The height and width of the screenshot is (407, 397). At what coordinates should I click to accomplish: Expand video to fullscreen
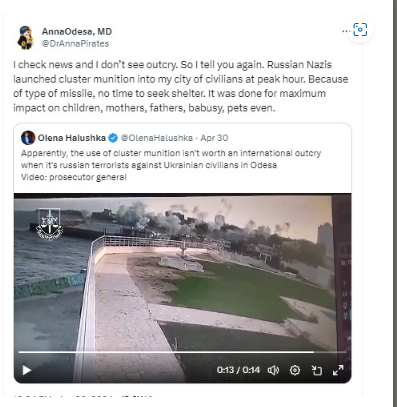pyautogui.click(x=338, y=370)
